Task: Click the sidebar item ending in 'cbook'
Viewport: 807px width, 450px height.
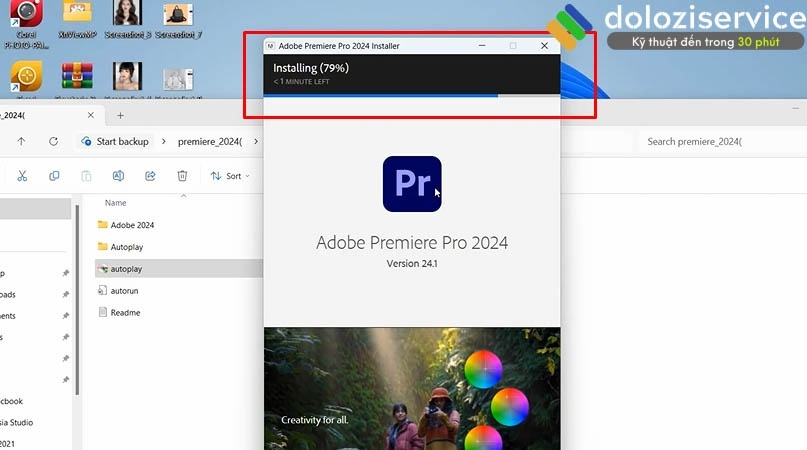Action: 11,401
